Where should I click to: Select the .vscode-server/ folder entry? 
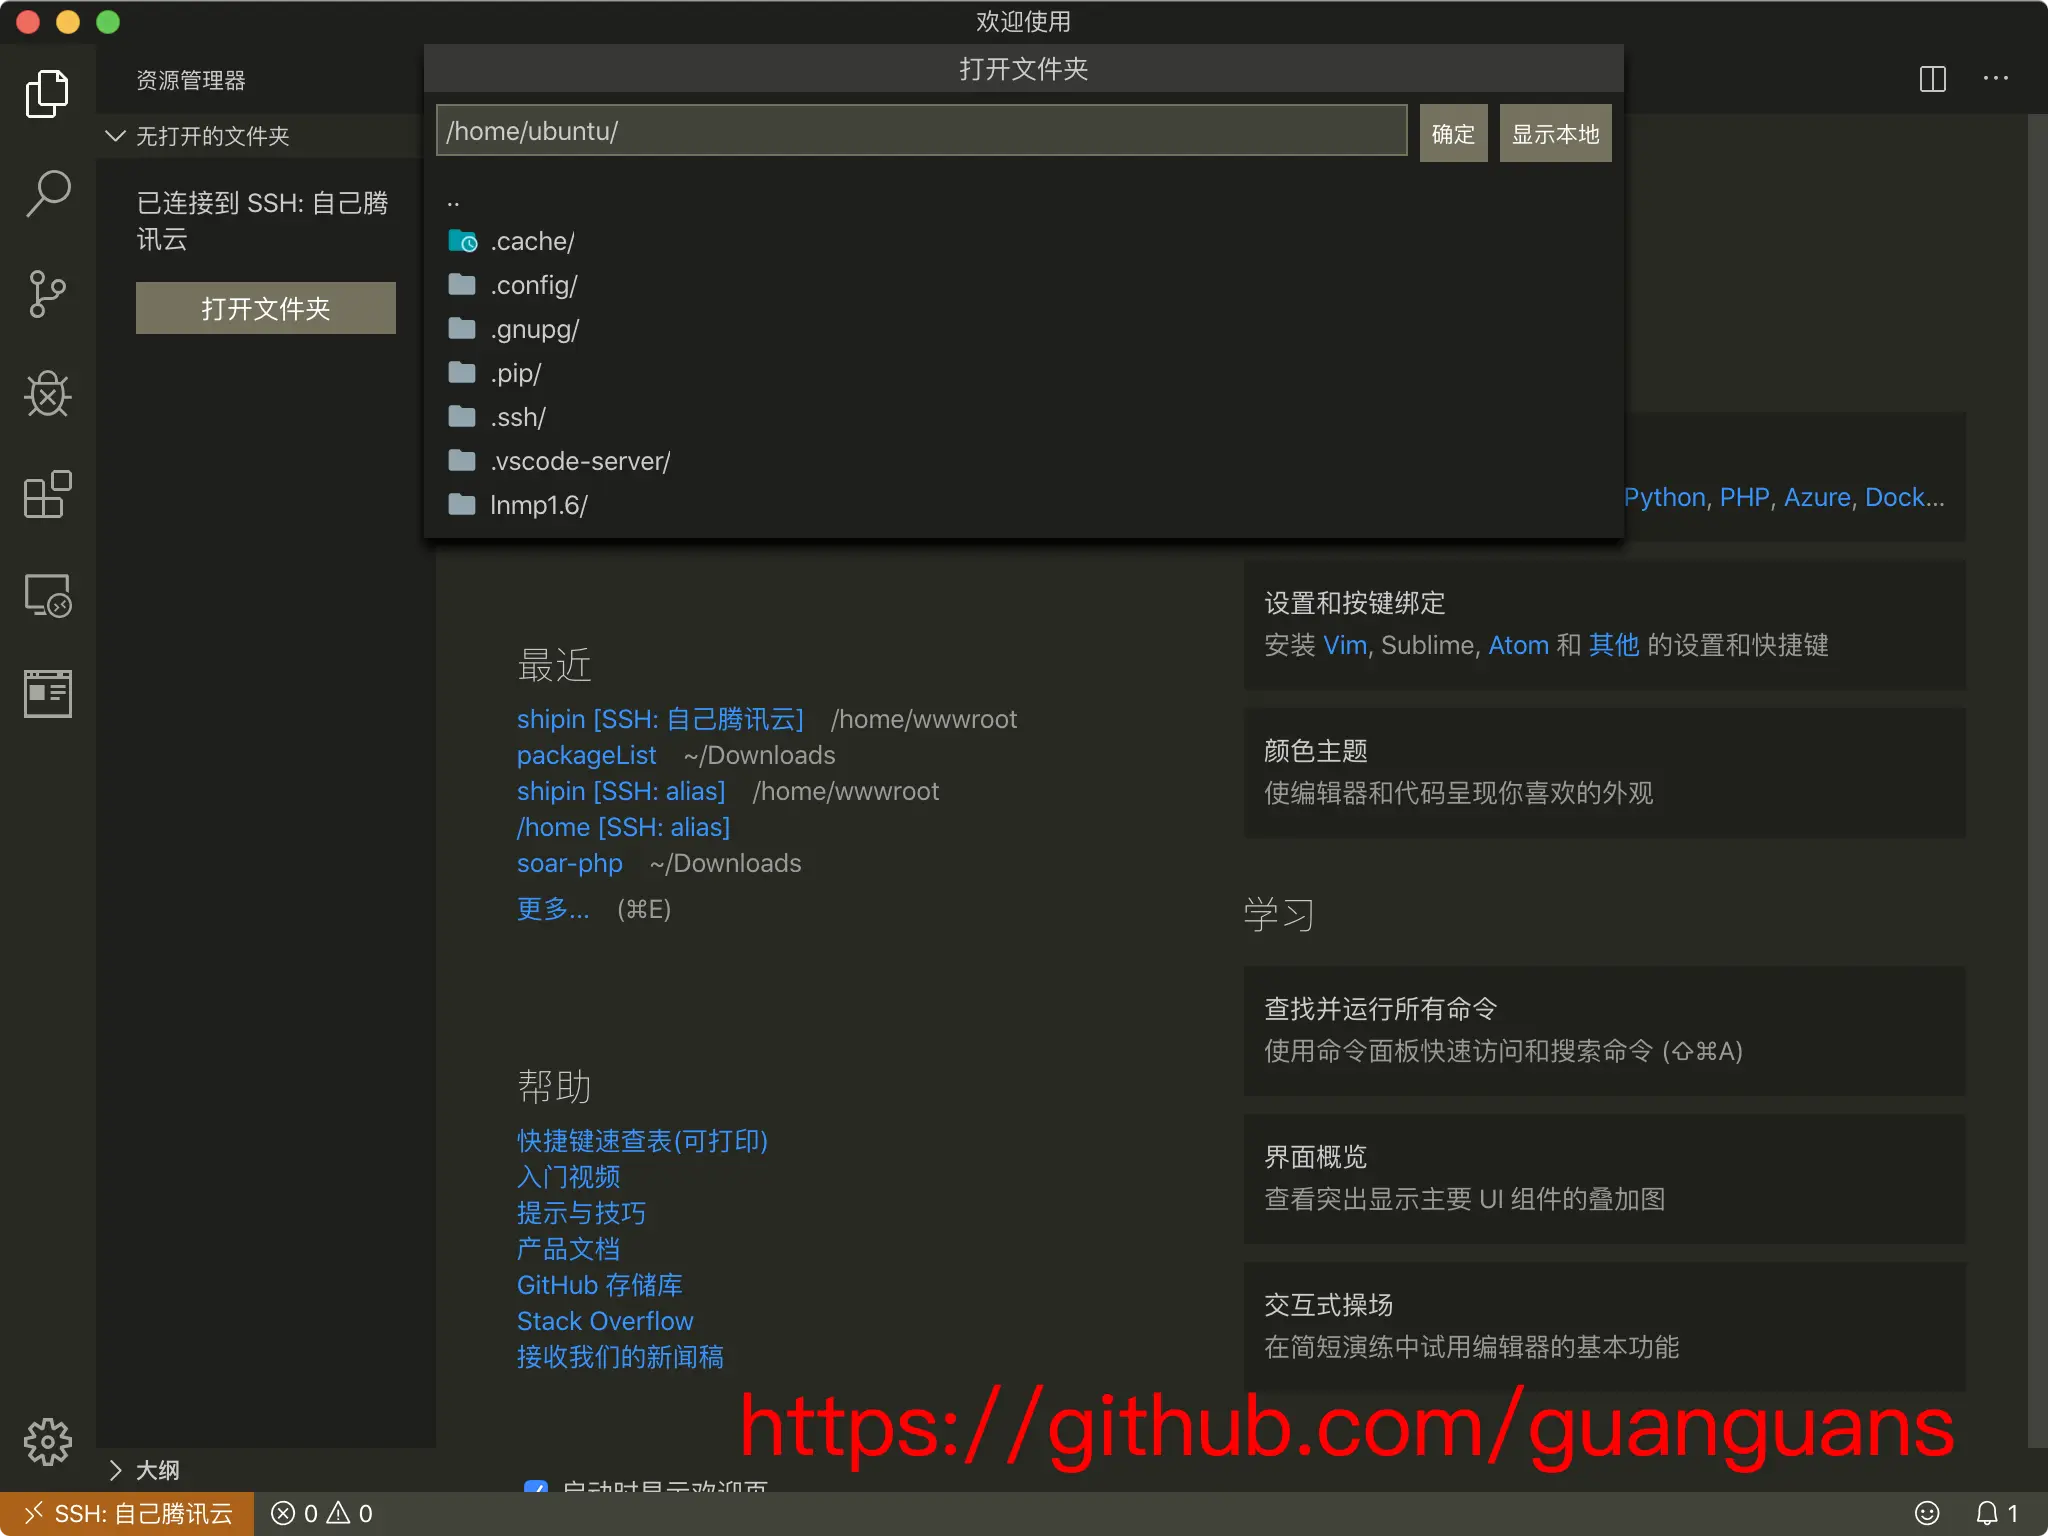580,461
